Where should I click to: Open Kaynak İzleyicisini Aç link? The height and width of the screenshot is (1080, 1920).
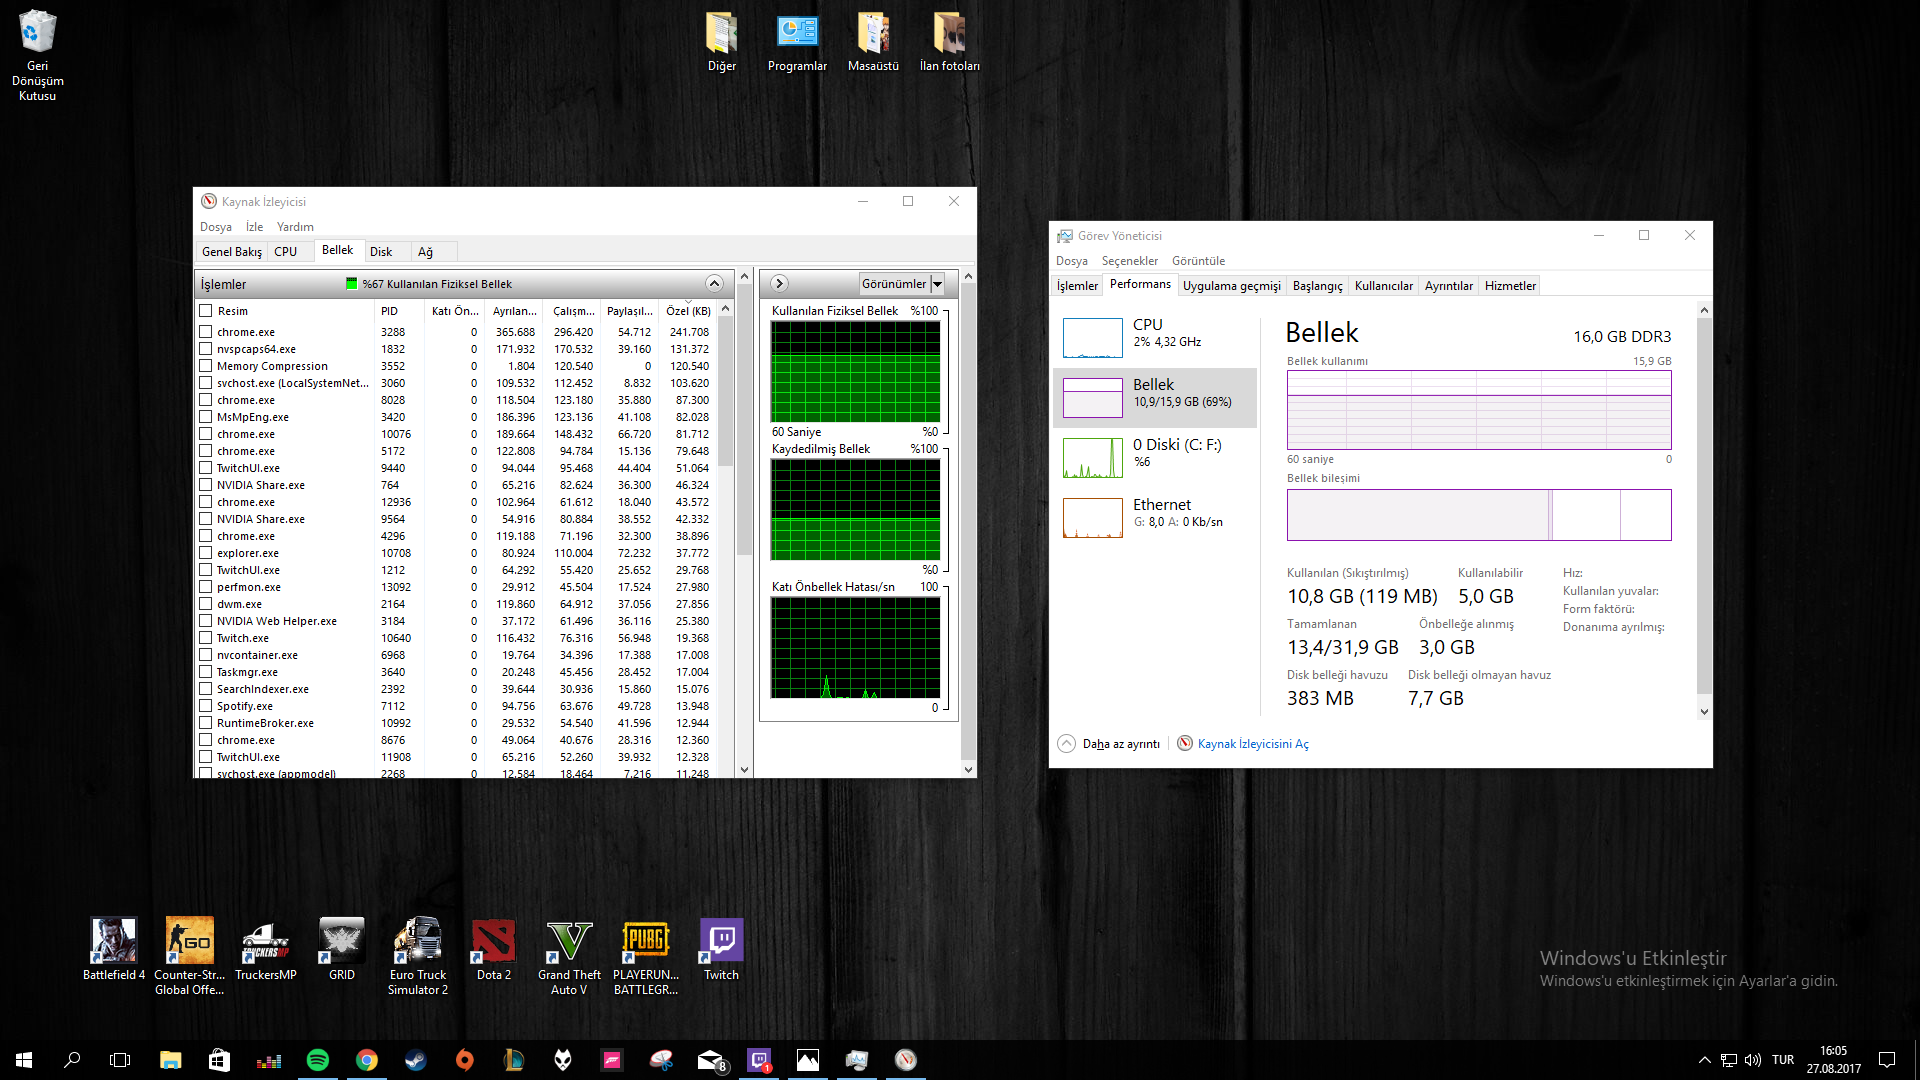coord(1253,744)
